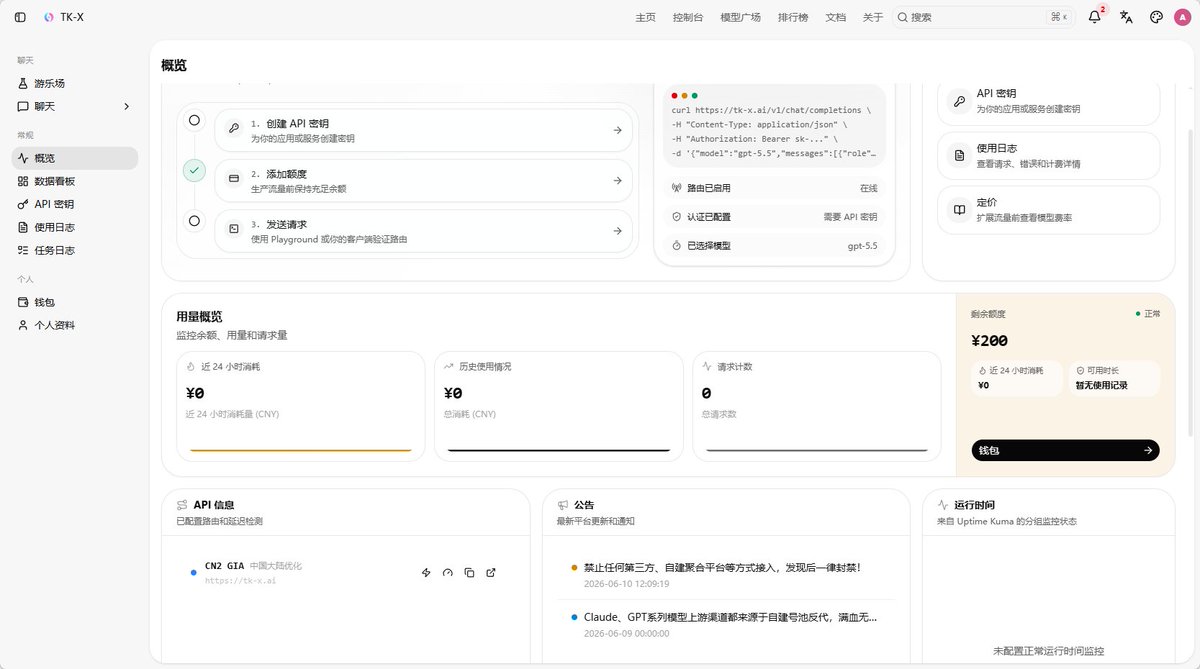This screenshot has width=1200, height=669.
Task: Click the ¥200 remaining balance value
Action: coord(990,341)
